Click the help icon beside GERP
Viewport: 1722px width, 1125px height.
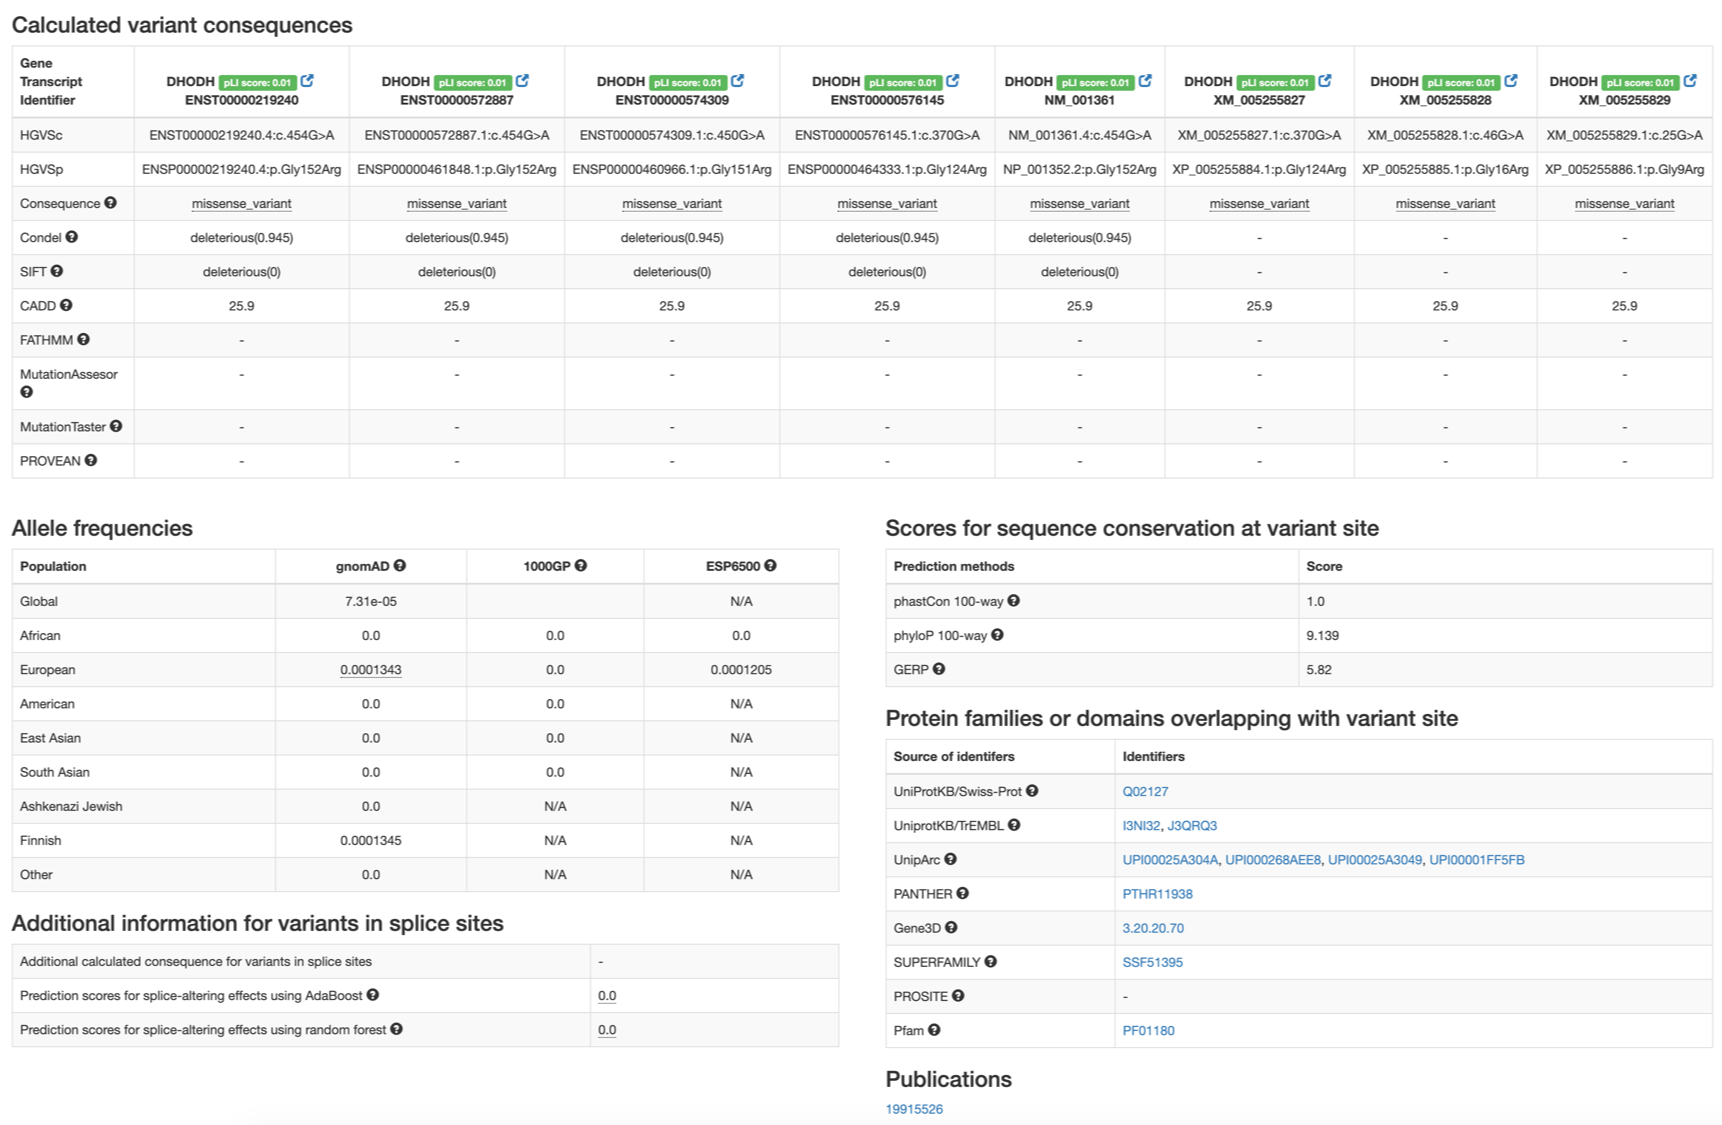click(939, 669)
